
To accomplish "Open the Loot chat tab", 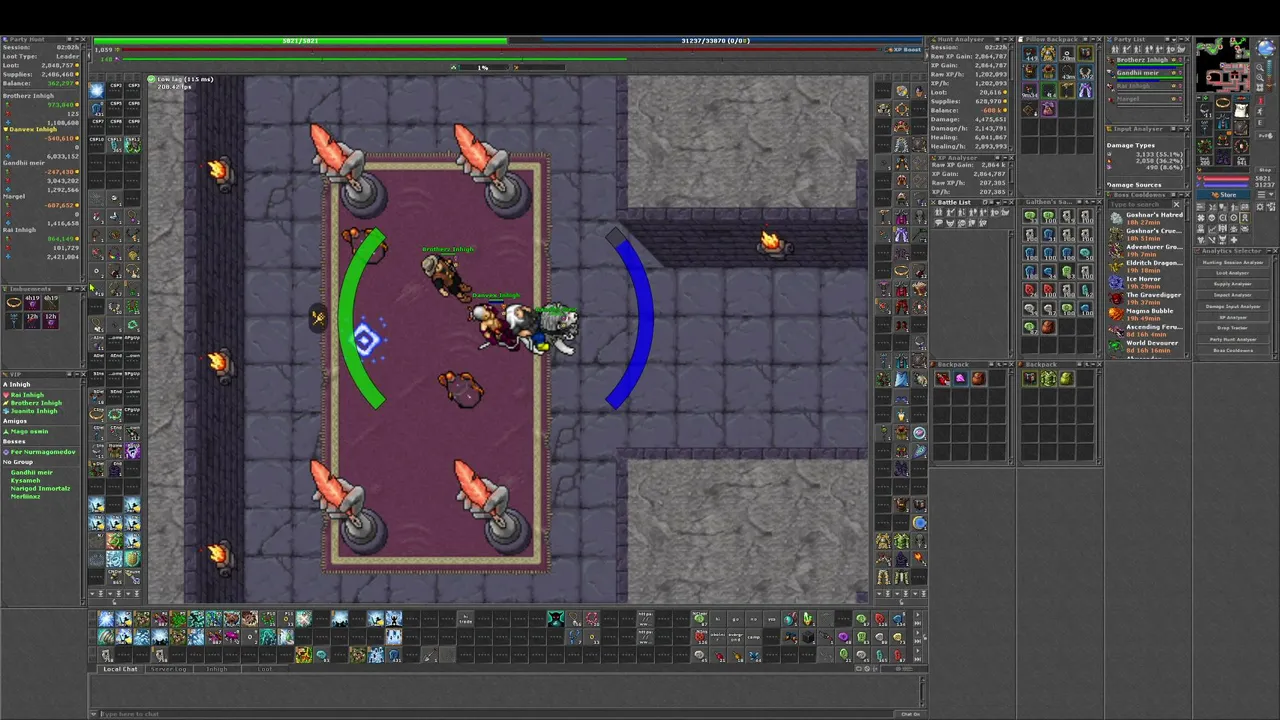I will 264,669.
